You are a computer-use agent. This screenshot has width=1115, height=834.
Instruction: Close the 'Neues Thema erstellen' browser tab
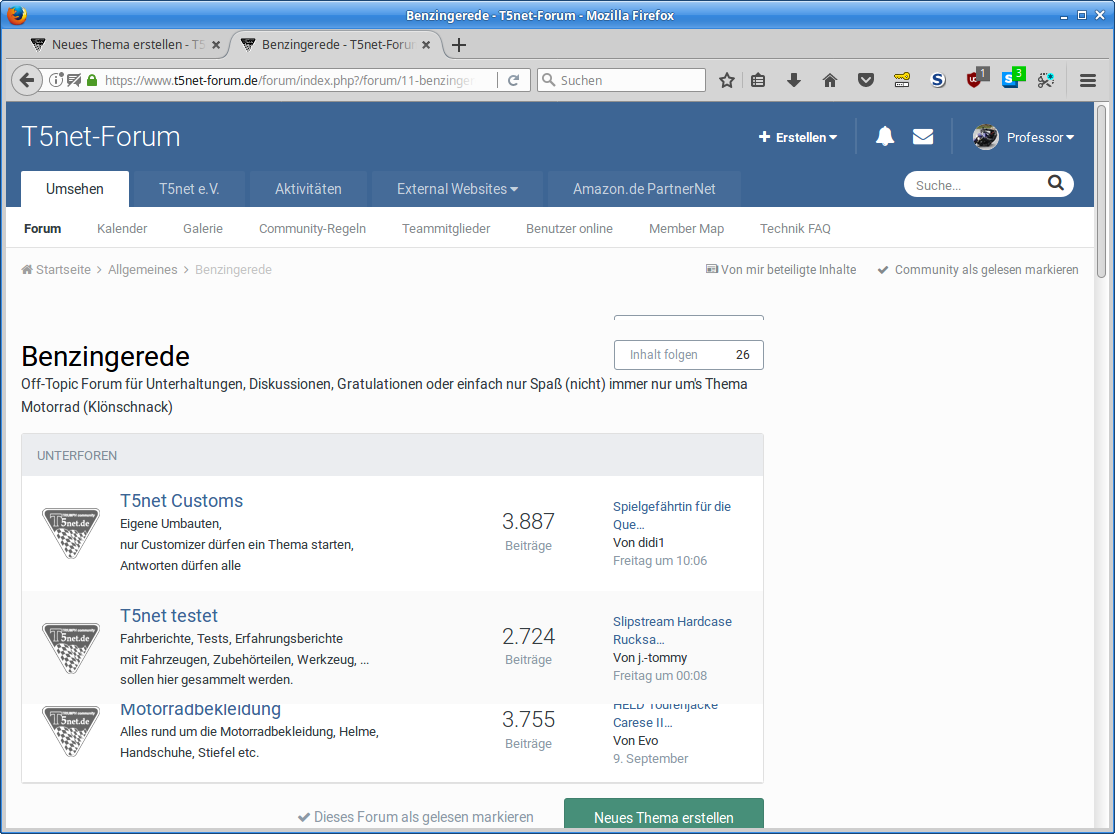click(216, 45)
